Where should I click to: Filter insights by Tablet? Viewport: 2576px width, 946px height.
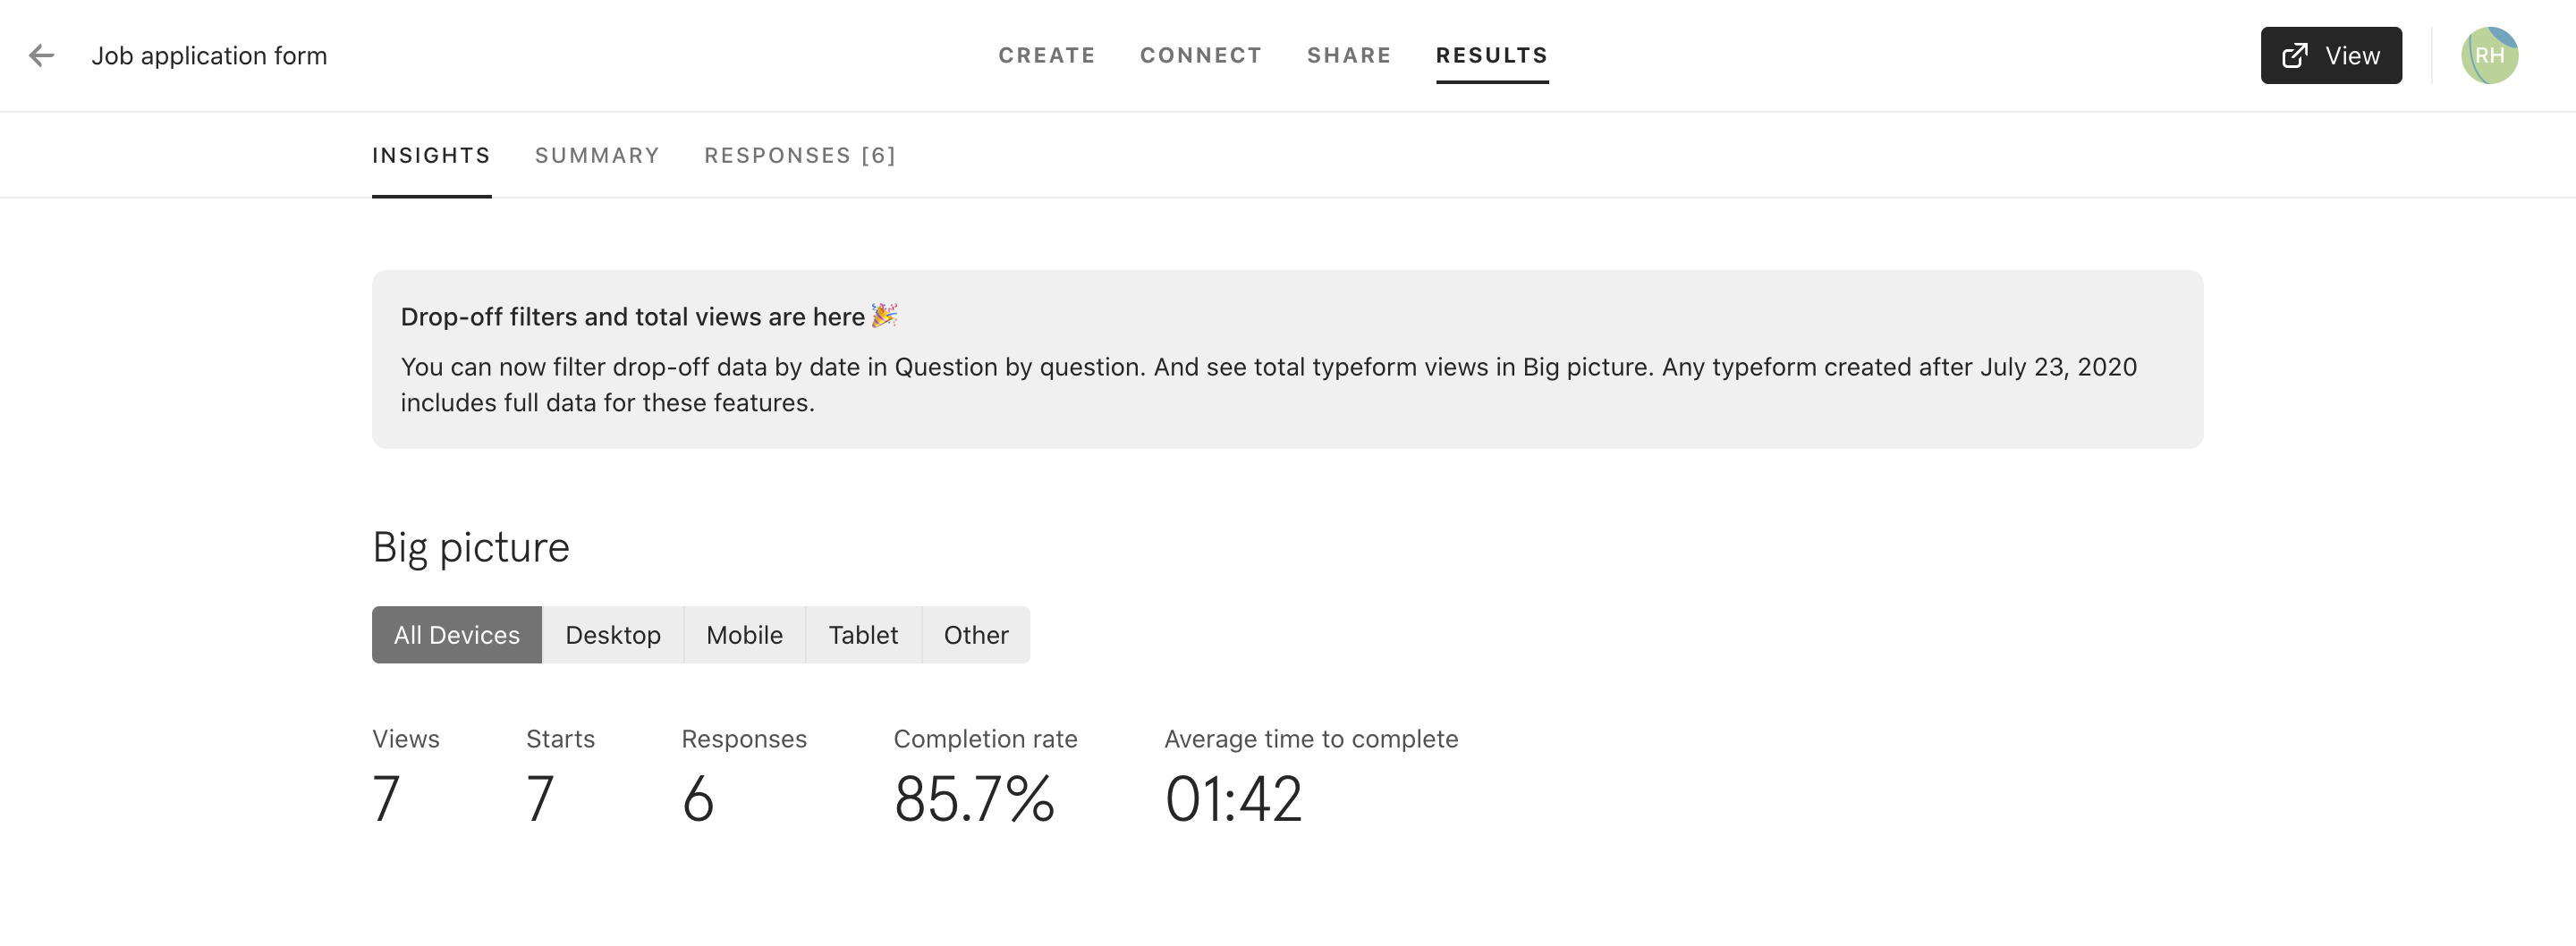pyautogui.click(x=862, y=635)
